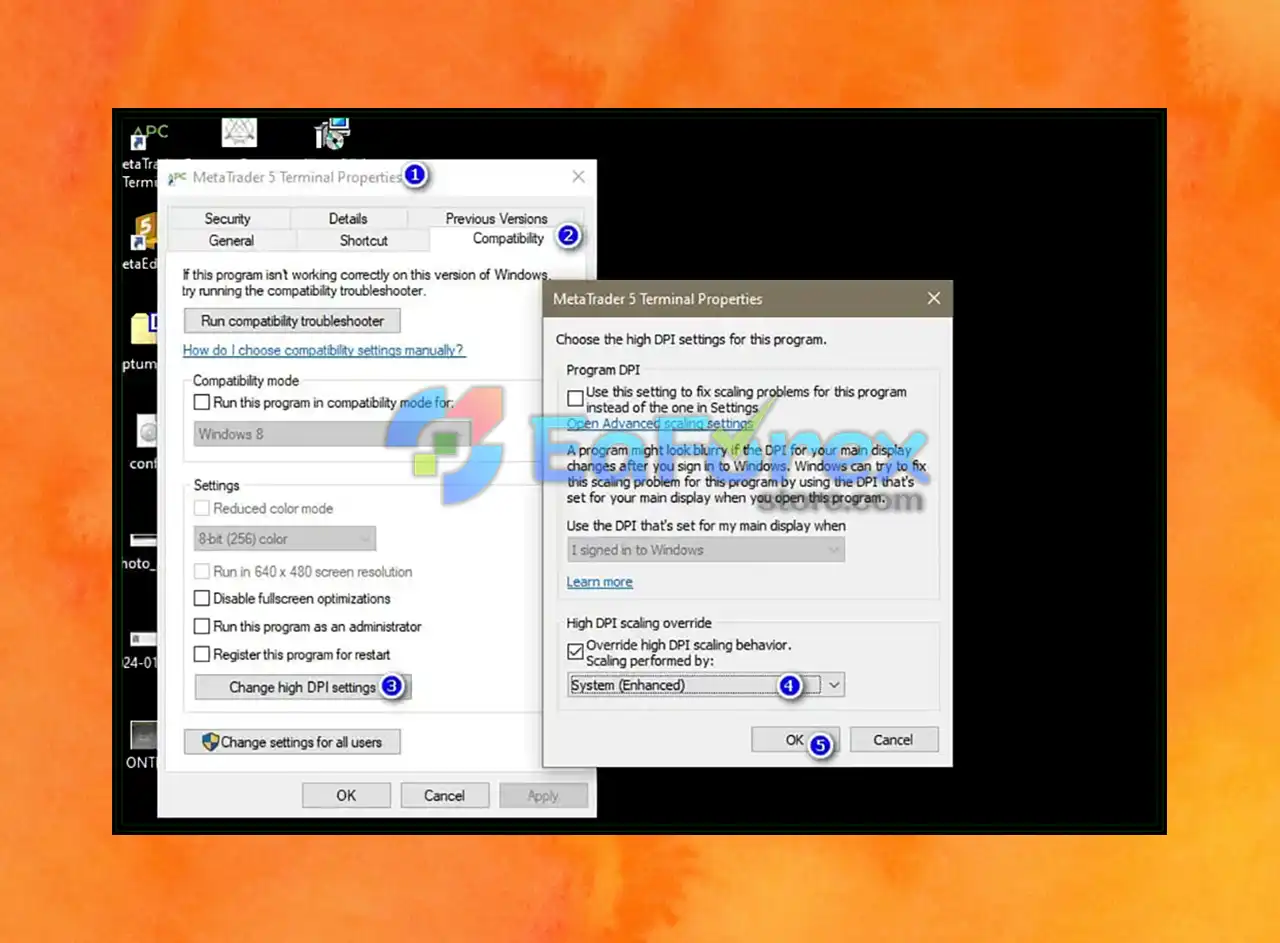Open 'How do I choose compatibility settings manually?' link

click(x=324, y=350)
